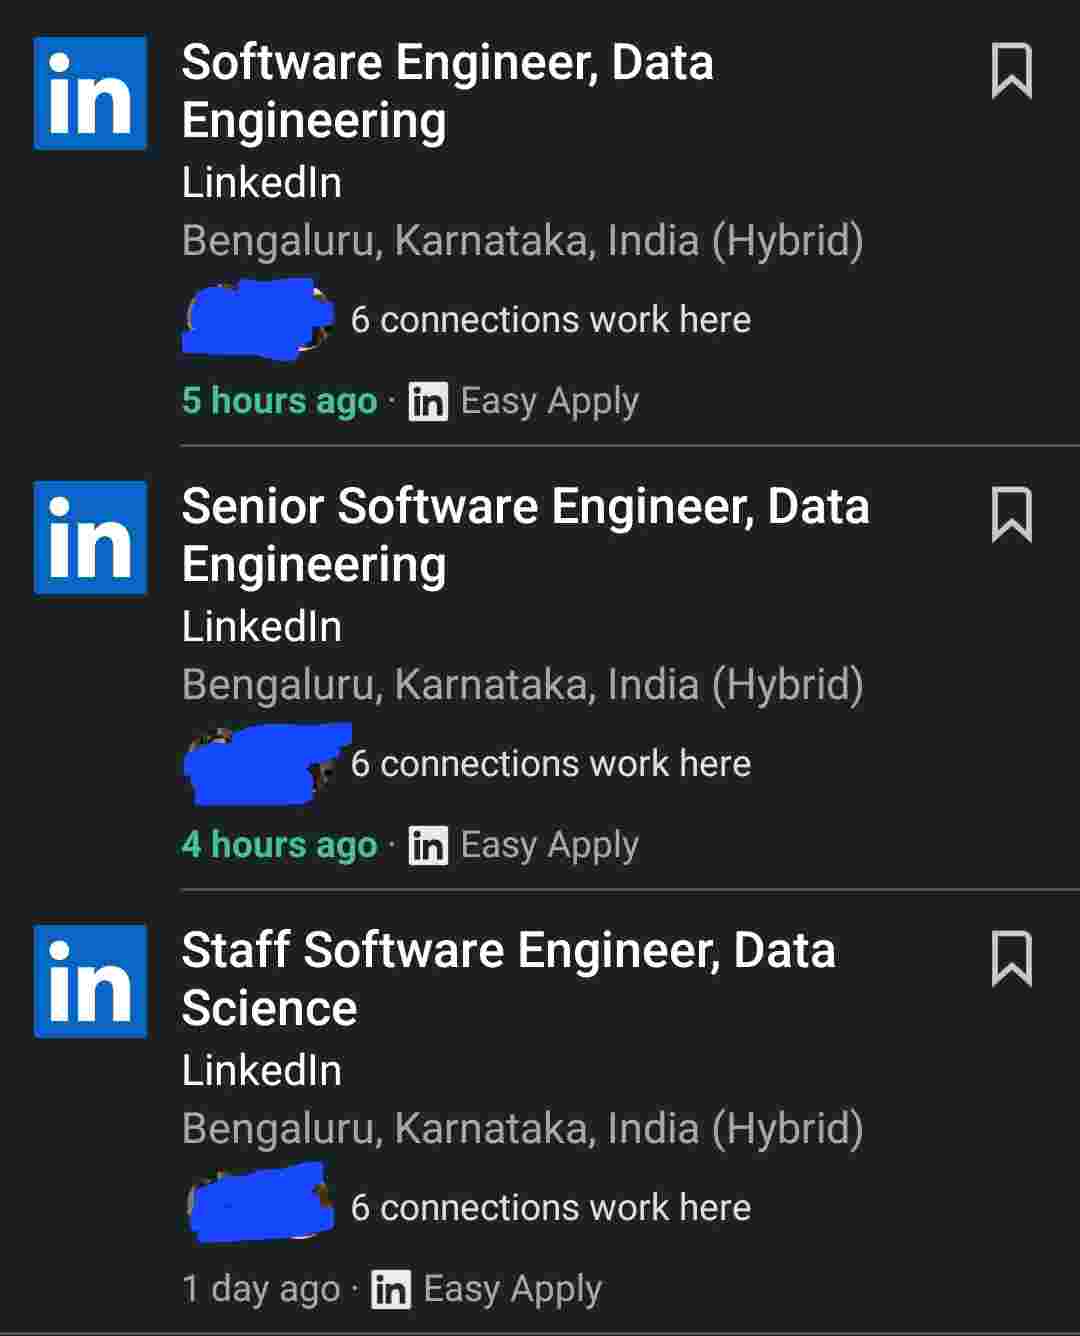
Task: Click LinkedIn logo beside Senior Software Engineer listing
Action: click(90, 537)
